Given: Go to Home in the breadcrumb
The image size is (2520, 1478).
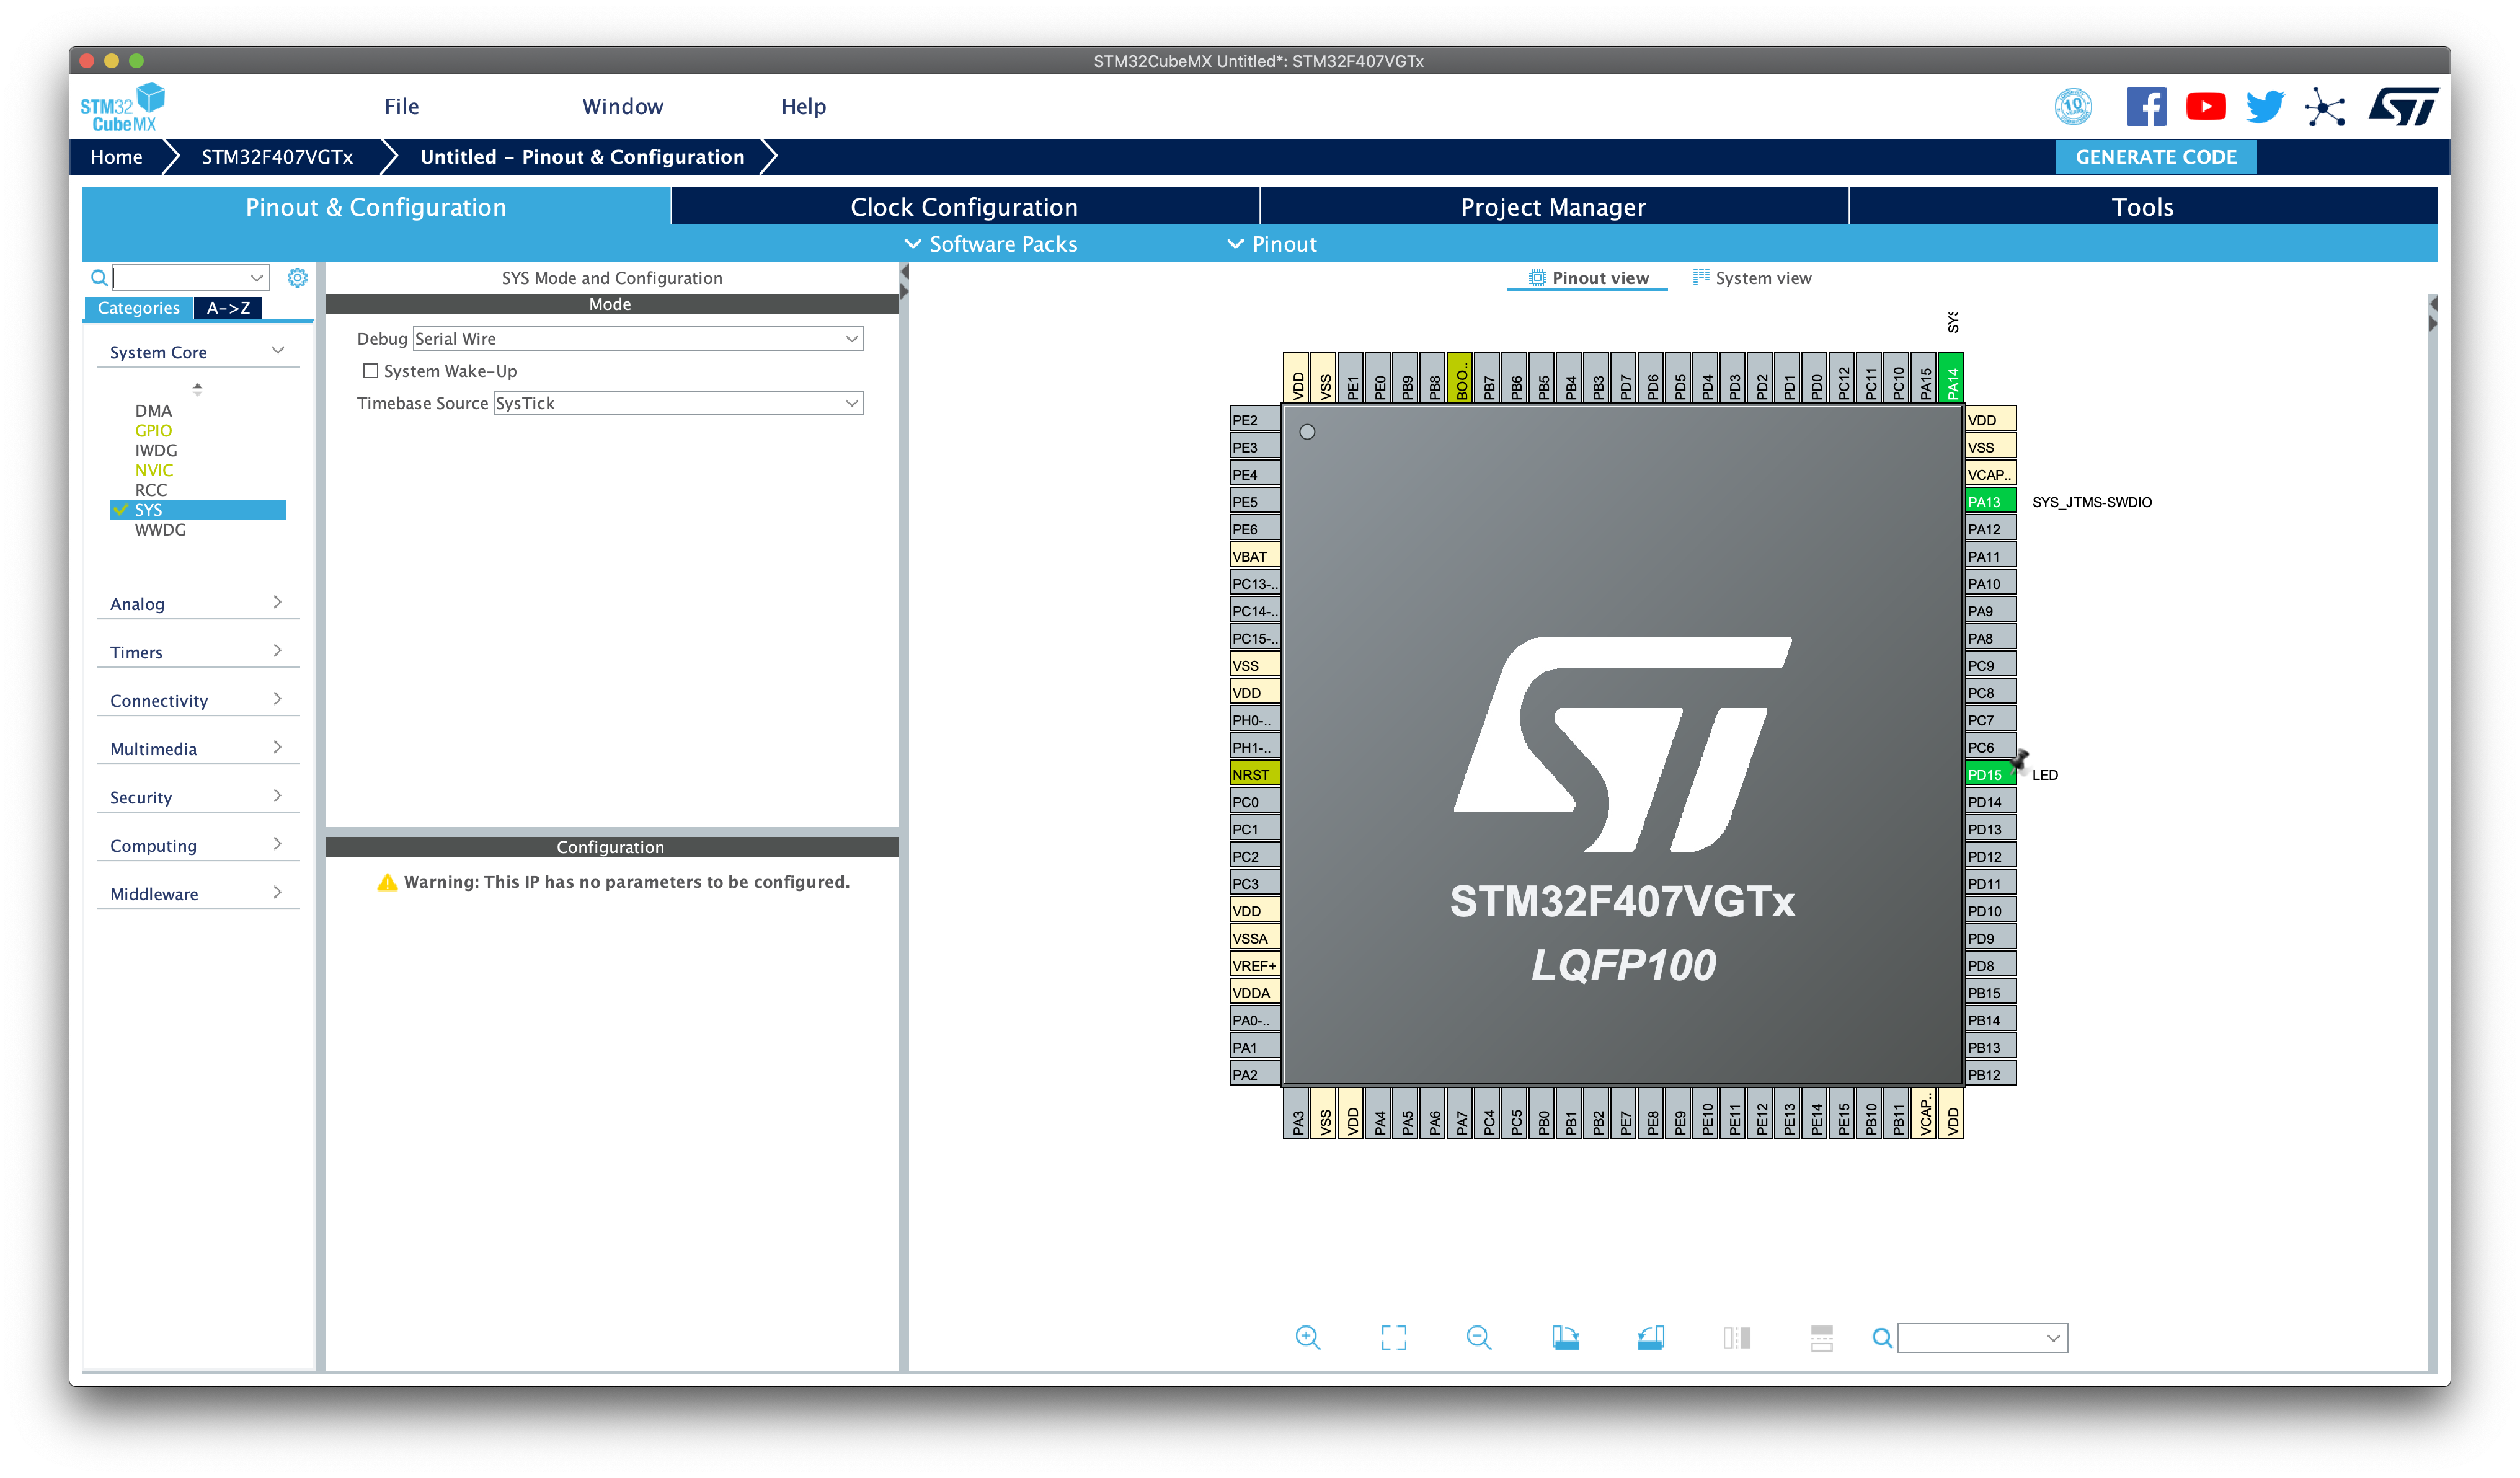Looking at the screenshot, I should click(116, 157).
